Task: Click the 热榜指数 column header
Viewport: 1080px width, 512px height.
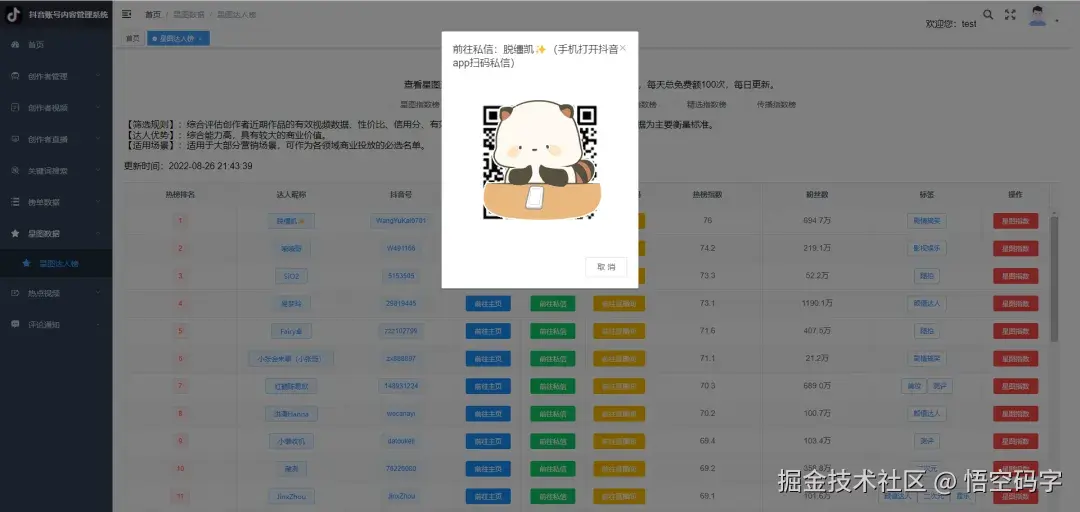Action: 707,194
